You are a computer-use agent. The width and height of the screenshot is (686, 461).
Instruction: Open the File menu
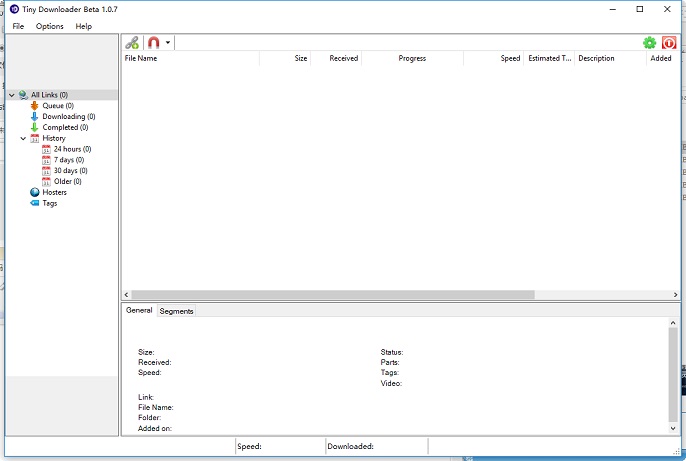(18, 26)
